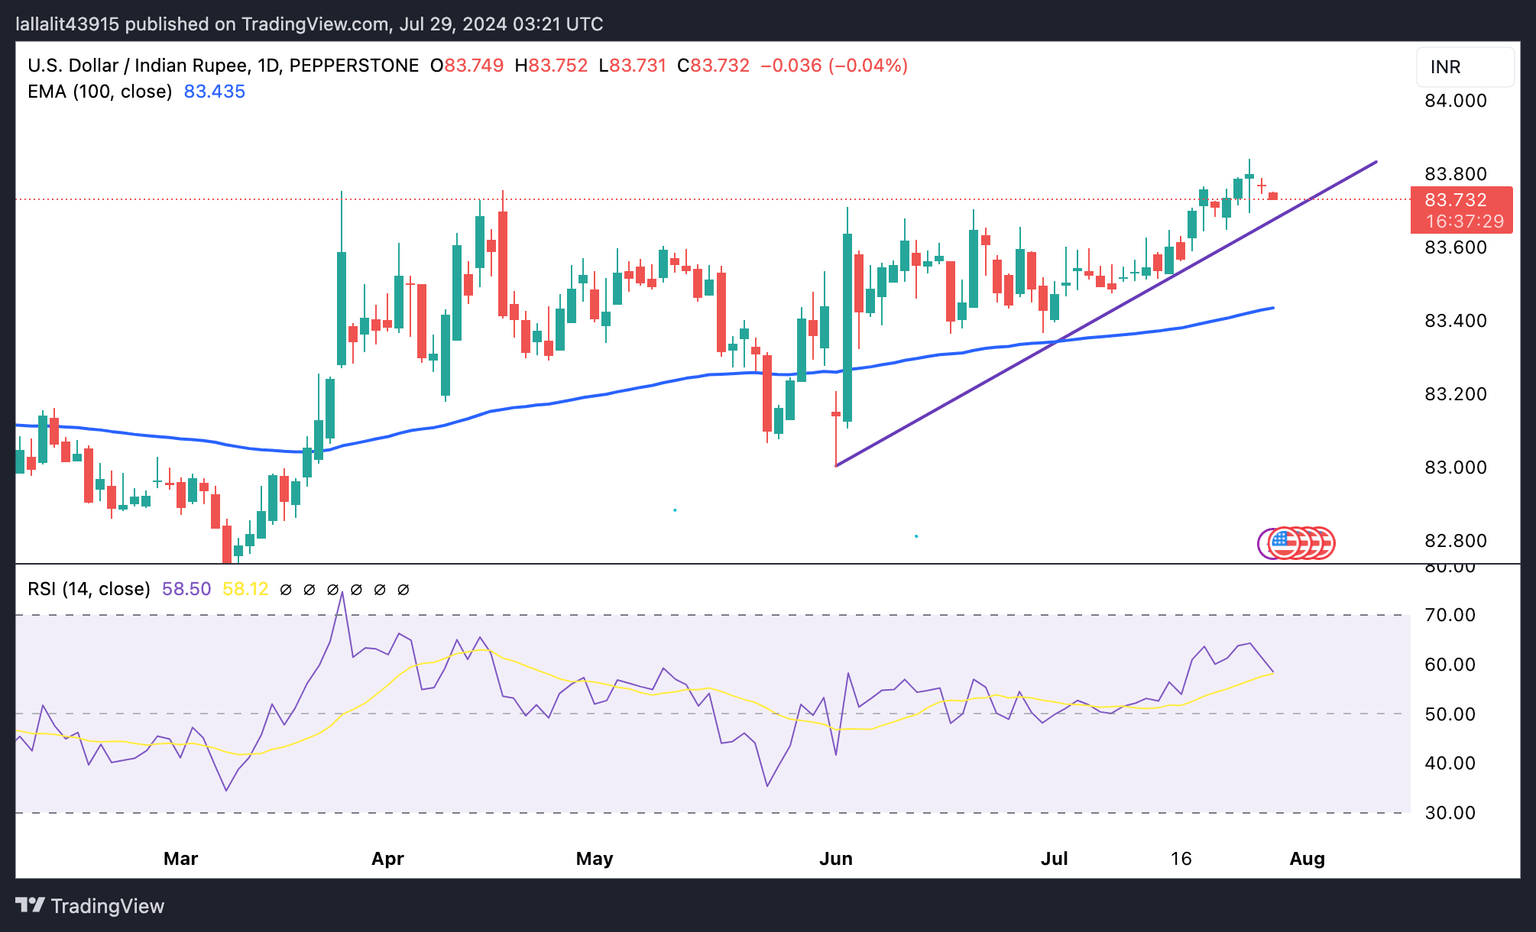Select the RSI (14, close) legend title

point(89,590)
